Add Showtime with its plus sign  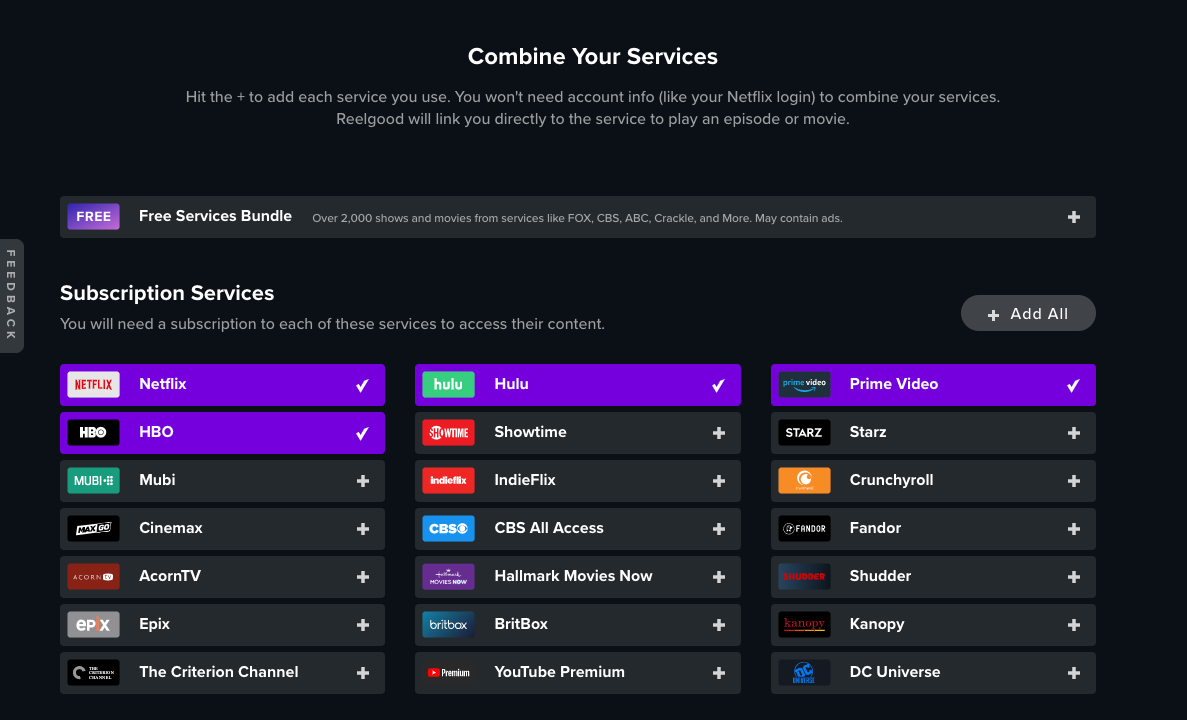pyautogui.click(x=719, y=433)
